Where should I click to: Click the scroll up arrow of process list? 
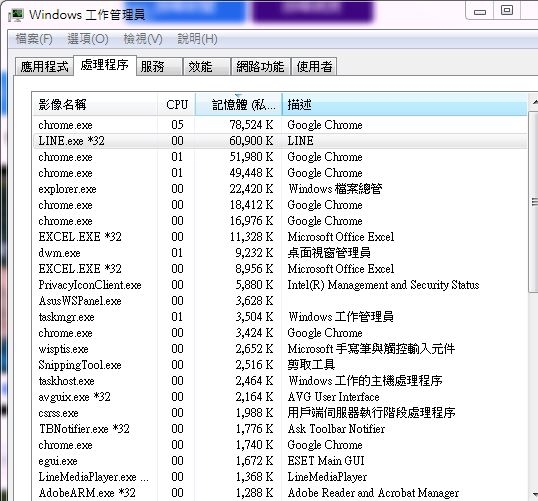pyautogui.click(x=534, y=102)
